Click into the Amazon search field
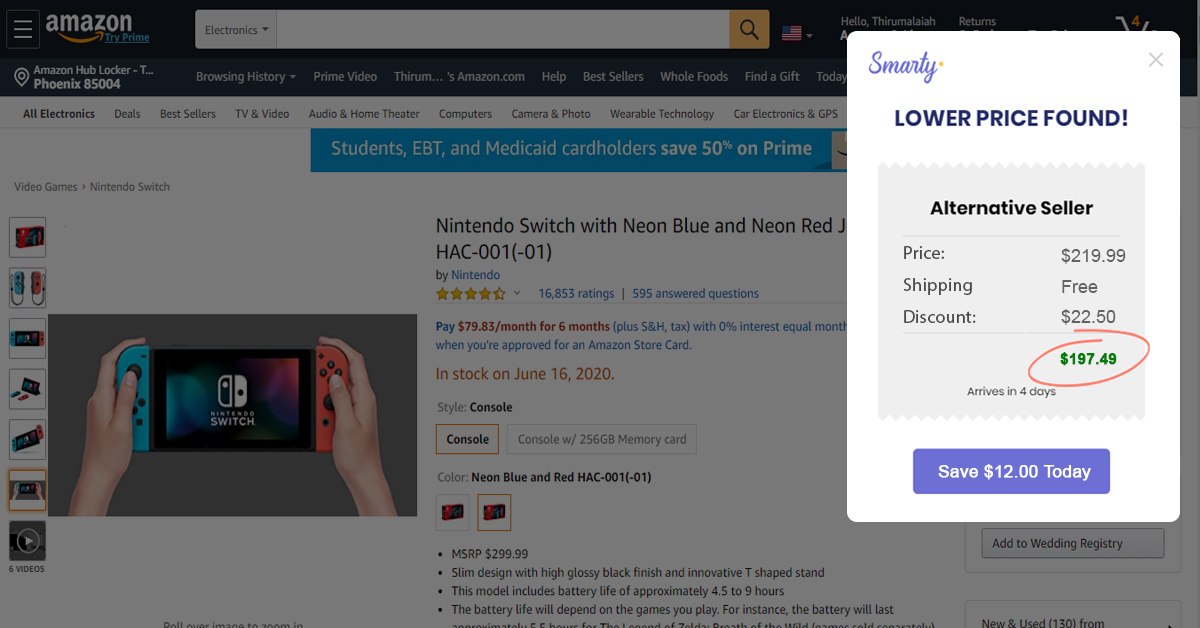 [x=502, y=30]
